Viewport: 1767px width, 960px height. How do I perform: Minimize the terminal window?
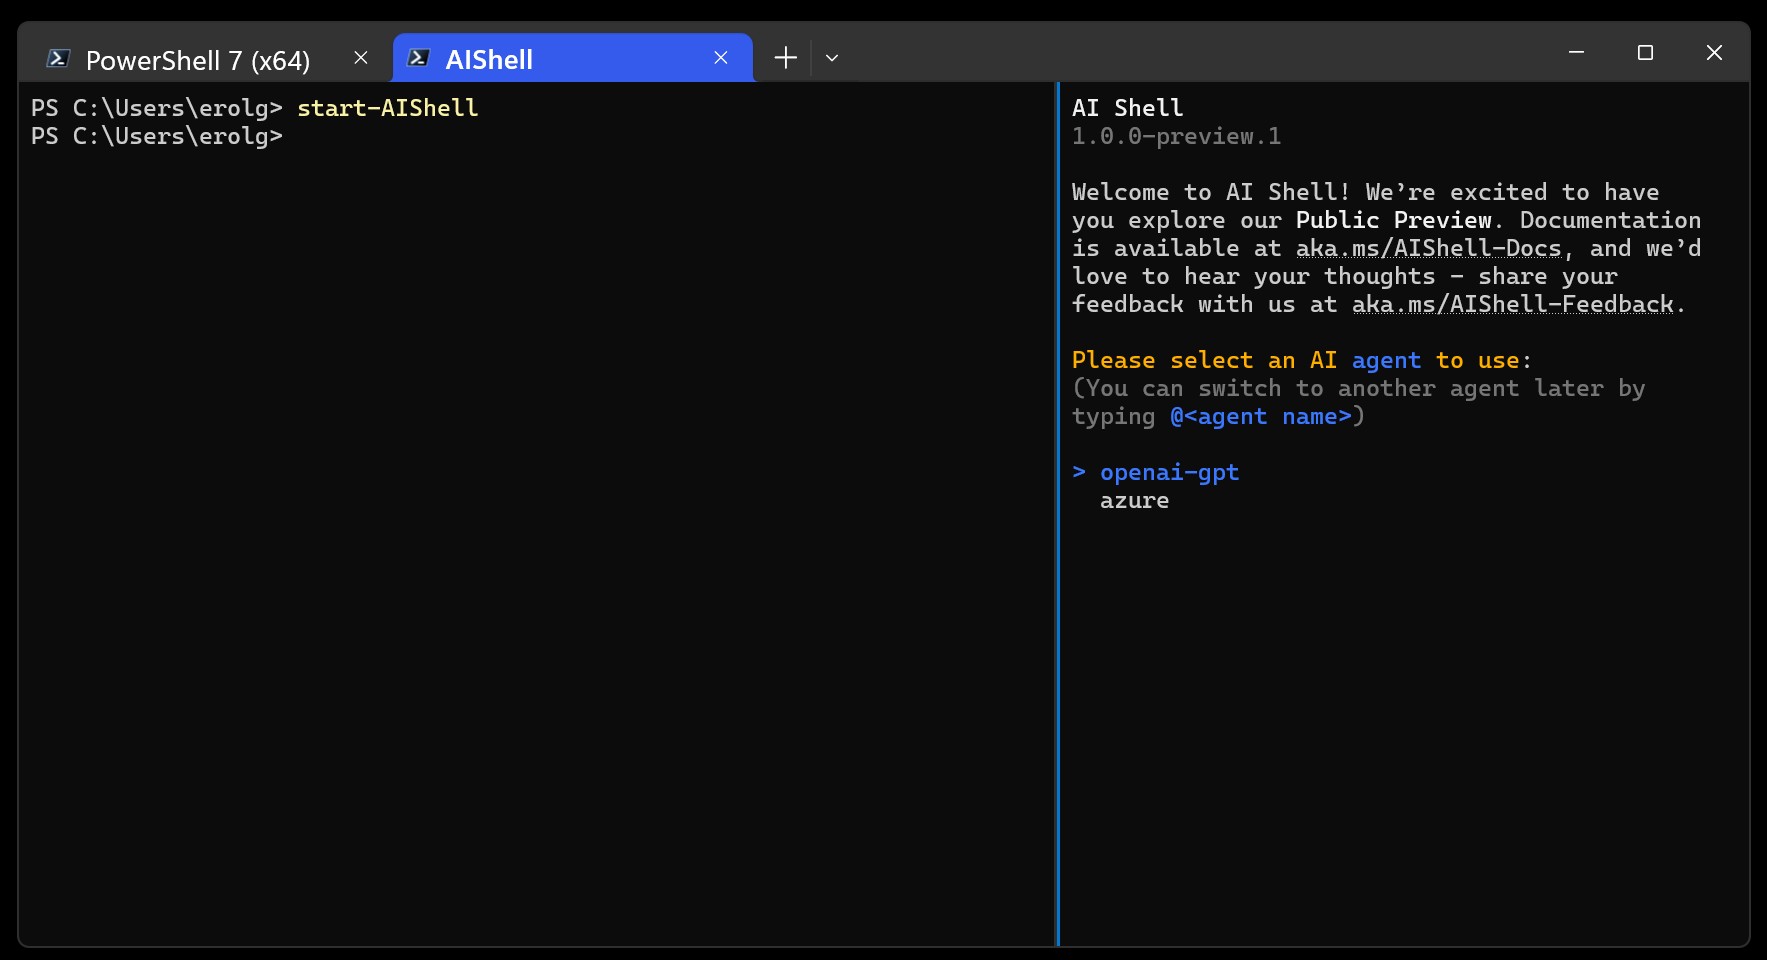[1576, 52]
